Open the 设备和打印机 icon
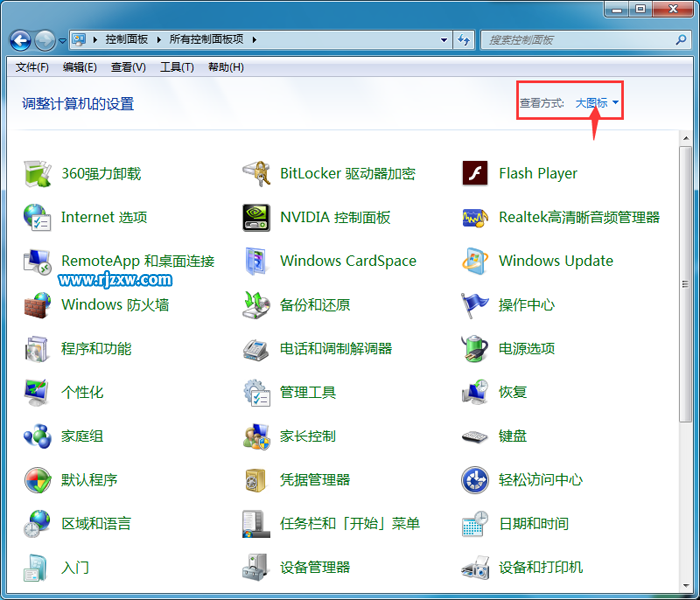This screenshot has width=700, height=600. [475, 567]
